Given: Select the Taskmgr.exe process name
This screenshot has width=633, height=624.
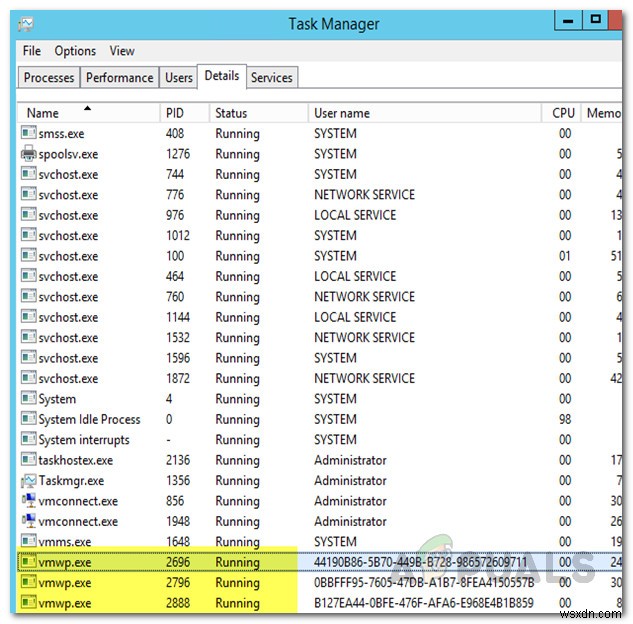Looking at the screenshot, I should pyautogui.click(x=71, y=481).
